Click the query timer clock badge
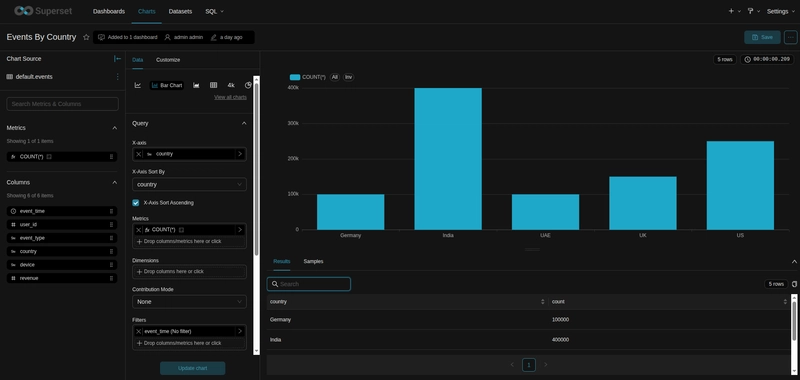 point(767,59)
